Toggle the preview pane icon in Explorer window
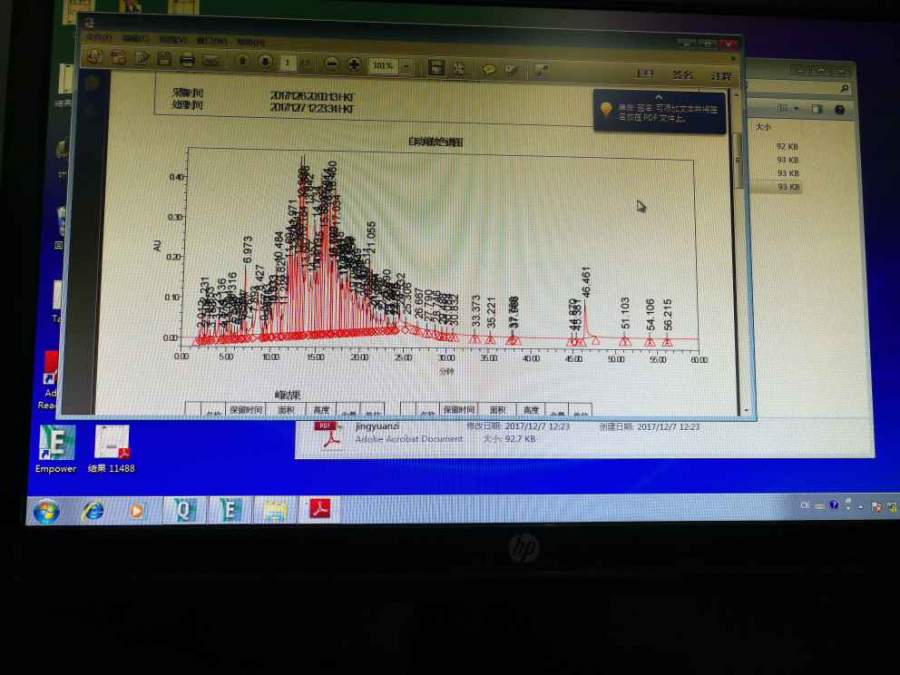Viewport: 900px width, 675px height. 817,109
